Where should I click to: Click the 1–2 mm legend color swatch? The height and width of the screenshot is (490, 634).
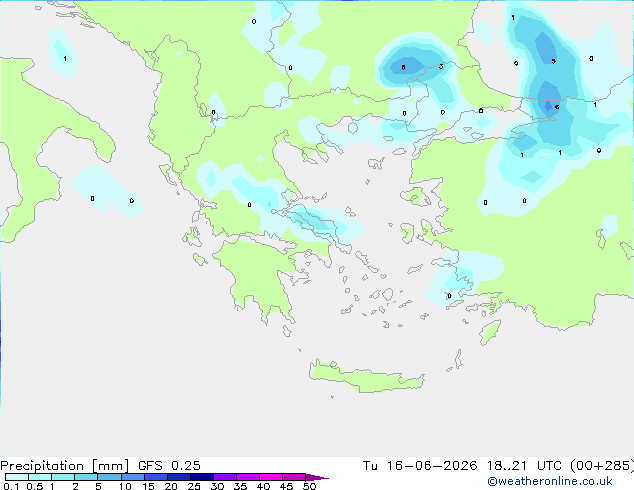63,477
